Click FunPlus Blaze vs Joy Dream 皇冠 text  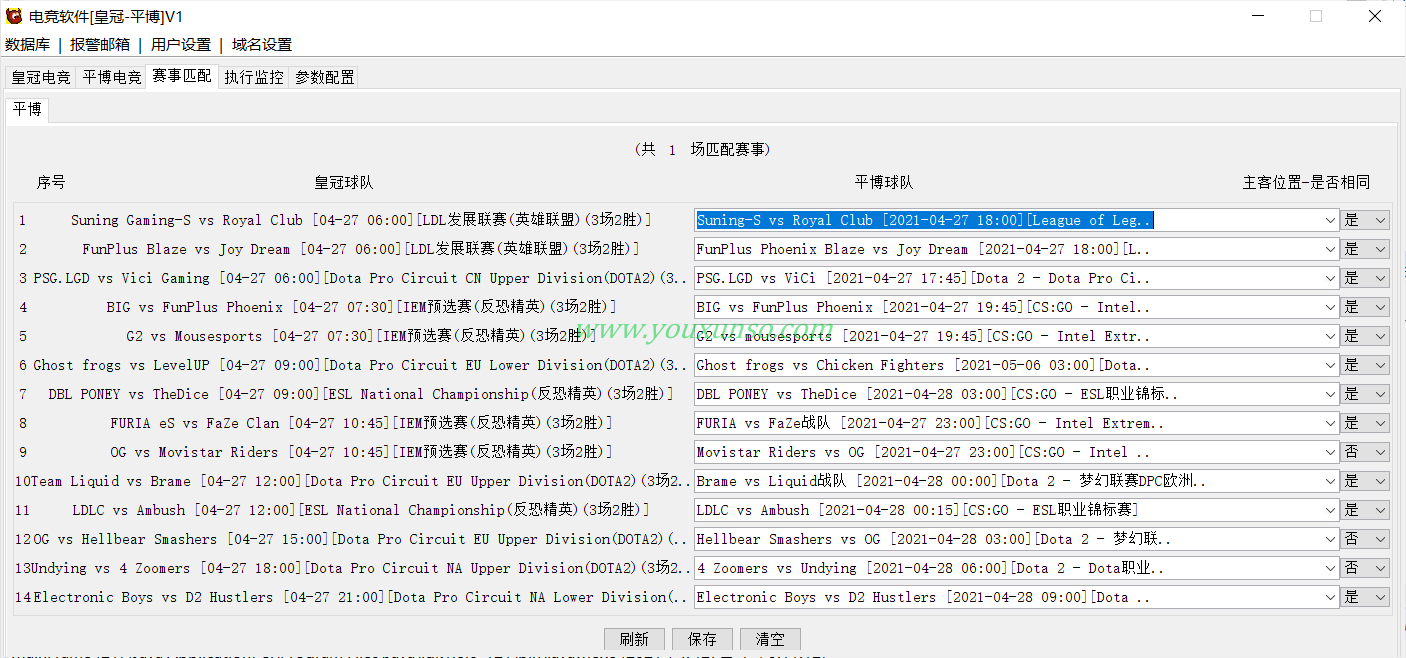click(x=361, y=249)
